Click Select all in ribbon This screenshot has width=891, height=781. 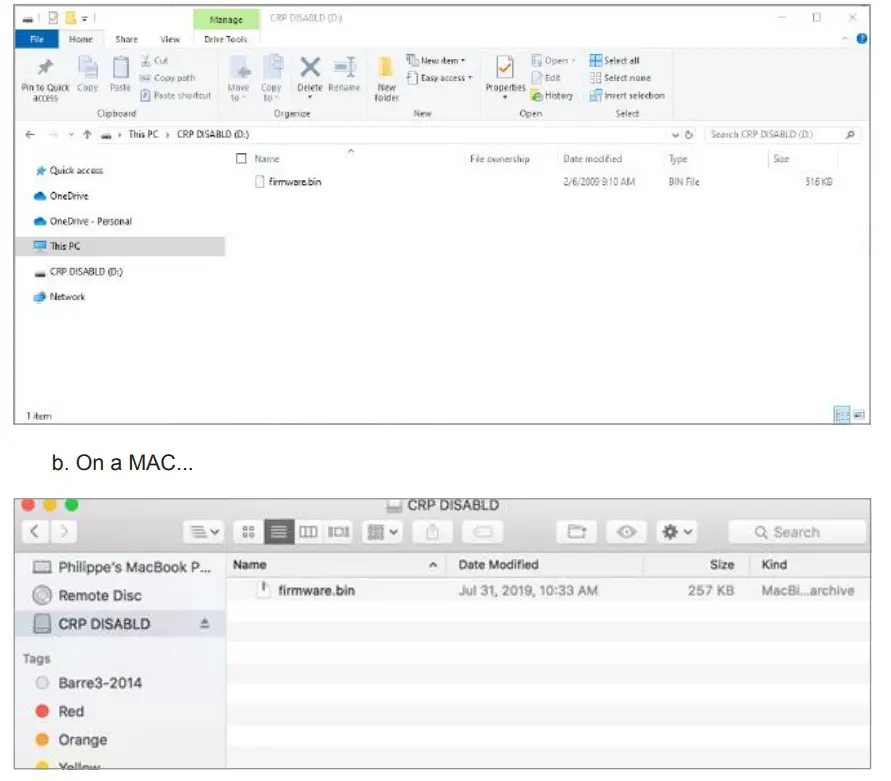pos(615,60)
